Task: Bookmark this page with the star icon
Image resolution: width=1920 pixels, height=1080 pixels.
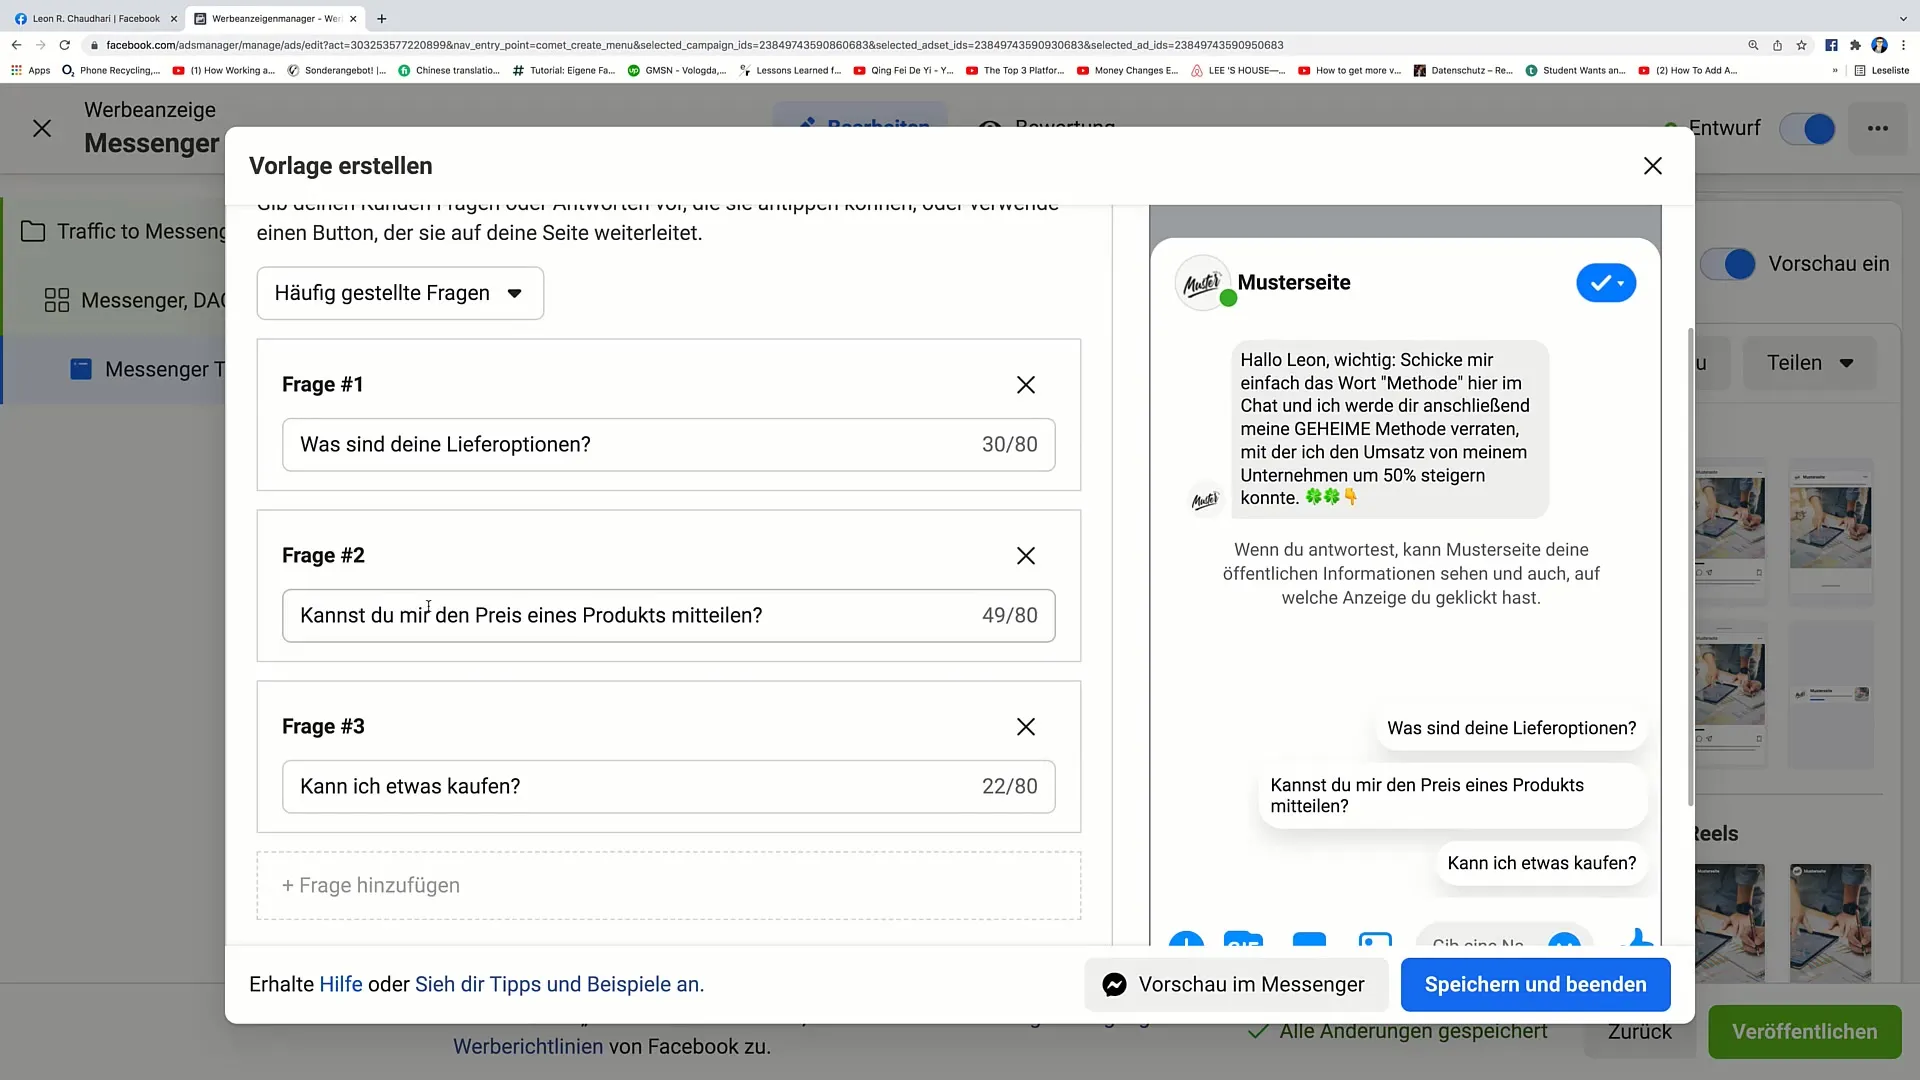Action: click(1801, 45)
